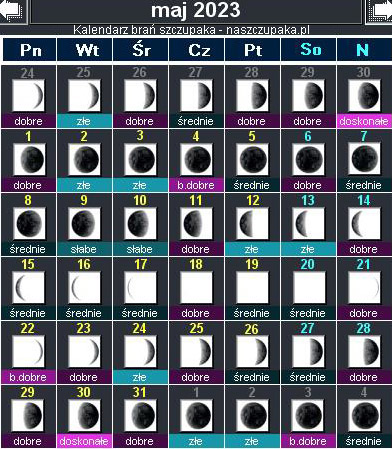Select the moon icon for April 30

coord(364,95)
